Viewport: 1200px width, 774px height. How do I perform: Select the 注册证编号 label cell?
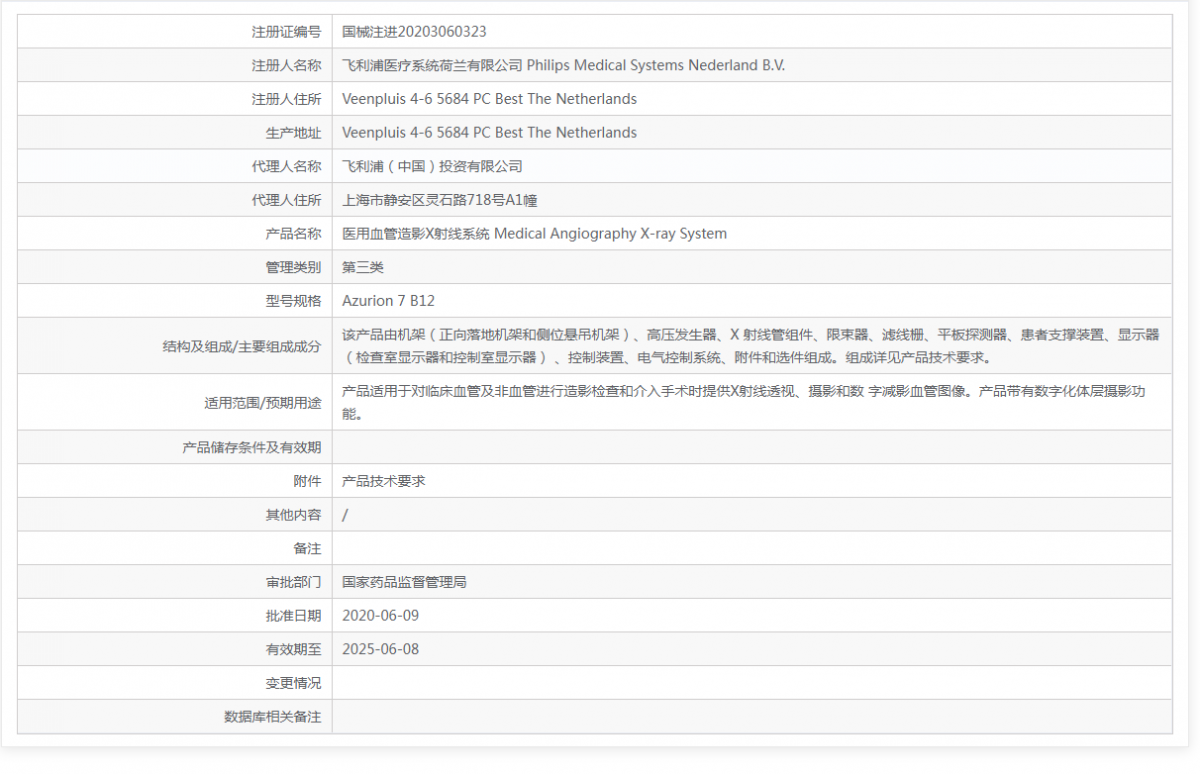[175, 31]
